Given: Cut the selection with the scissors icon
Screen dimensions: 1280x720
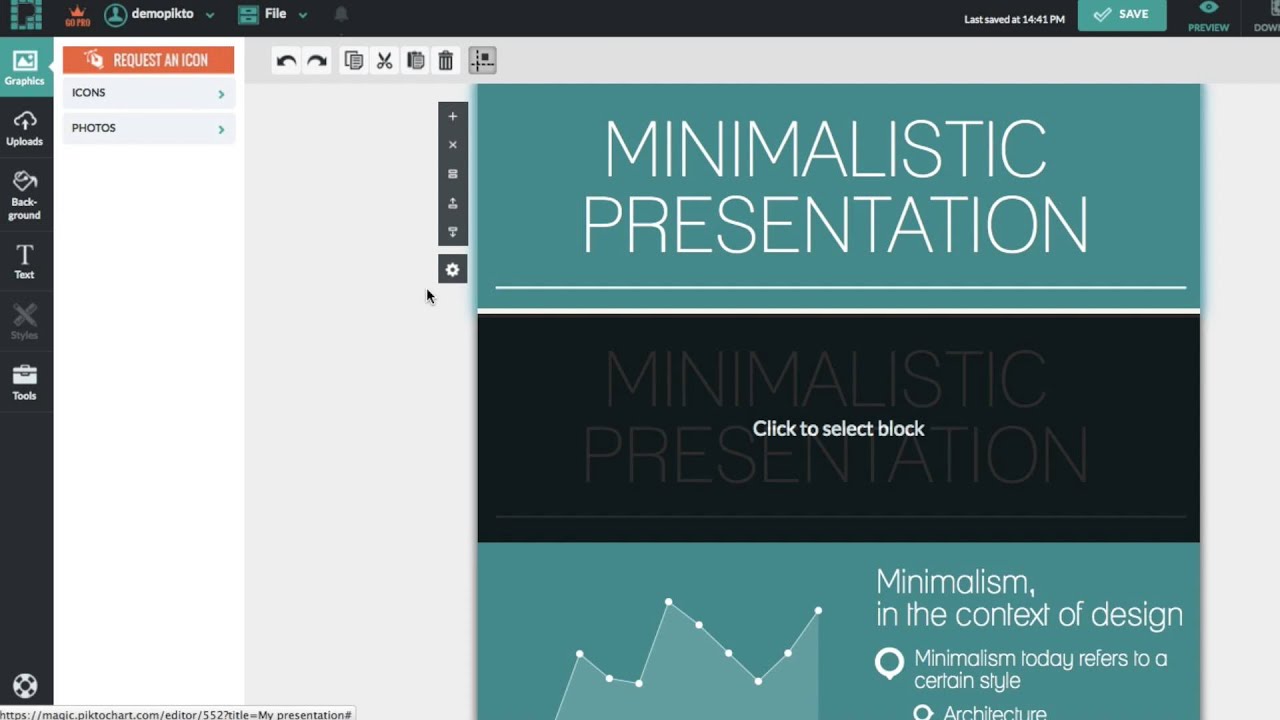Looking at the screenshot, I should coord(384,60).
